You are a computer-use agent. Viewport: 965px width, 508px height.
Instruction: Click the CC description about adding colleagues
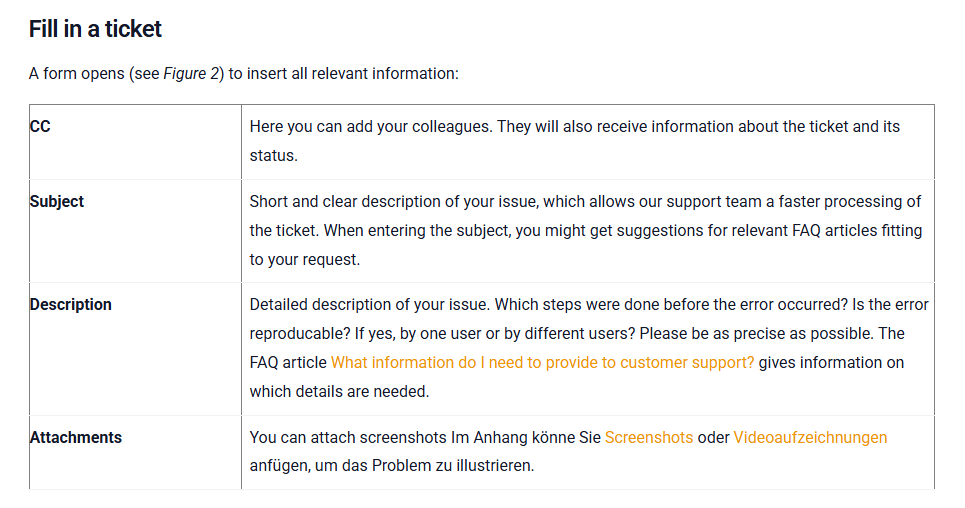575,141
